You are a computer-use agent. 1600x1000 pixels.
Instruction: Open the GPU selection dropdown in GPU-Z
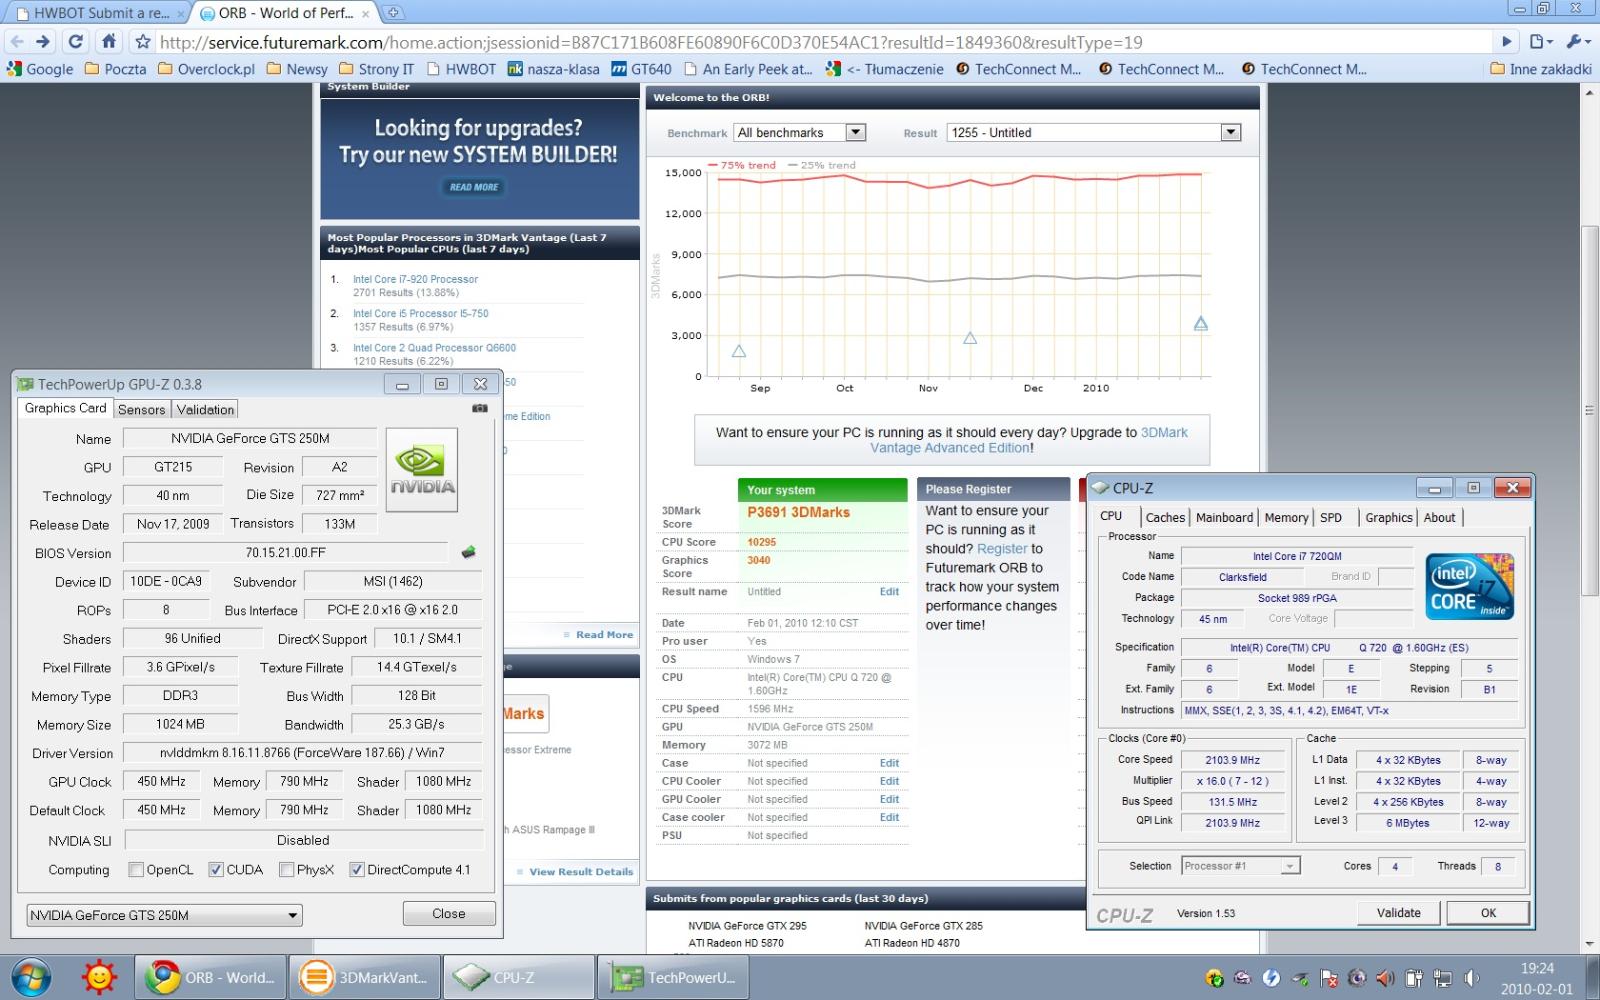coord(164,915)
